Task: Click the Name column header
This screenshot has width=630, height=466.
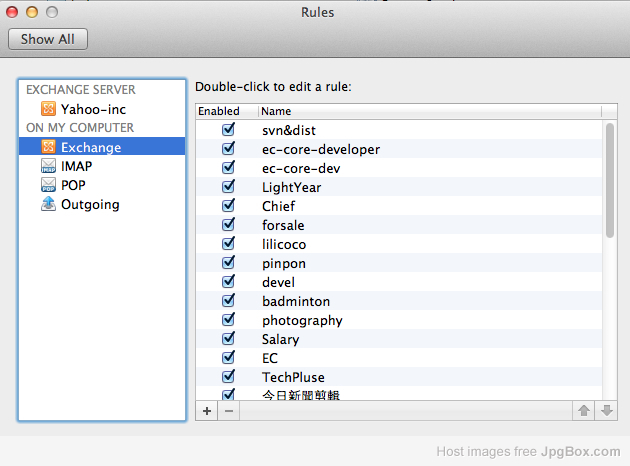Action: 430,111
